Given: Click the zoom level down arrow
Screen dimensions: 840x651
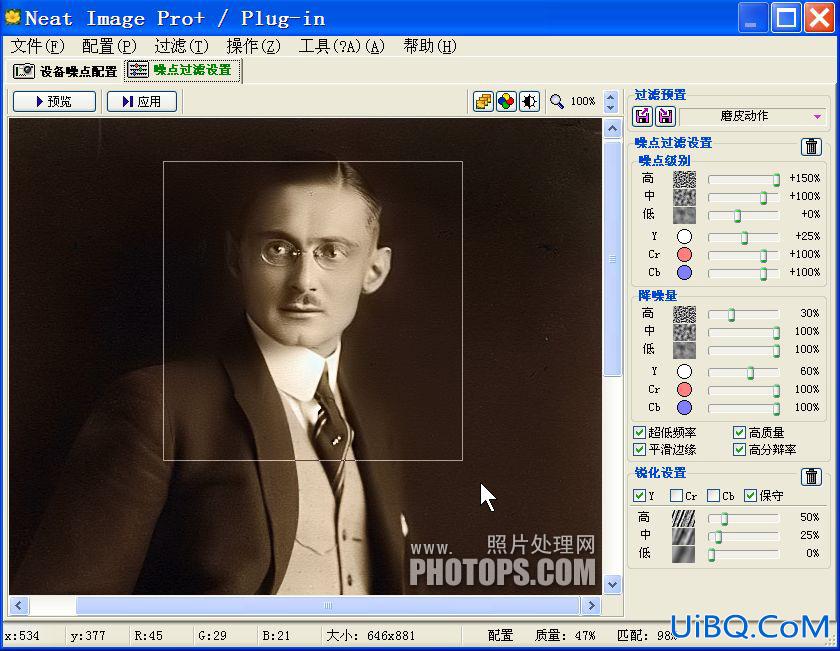Looking at the screenshot, I should pyautogui.click(x=610, y=107).
